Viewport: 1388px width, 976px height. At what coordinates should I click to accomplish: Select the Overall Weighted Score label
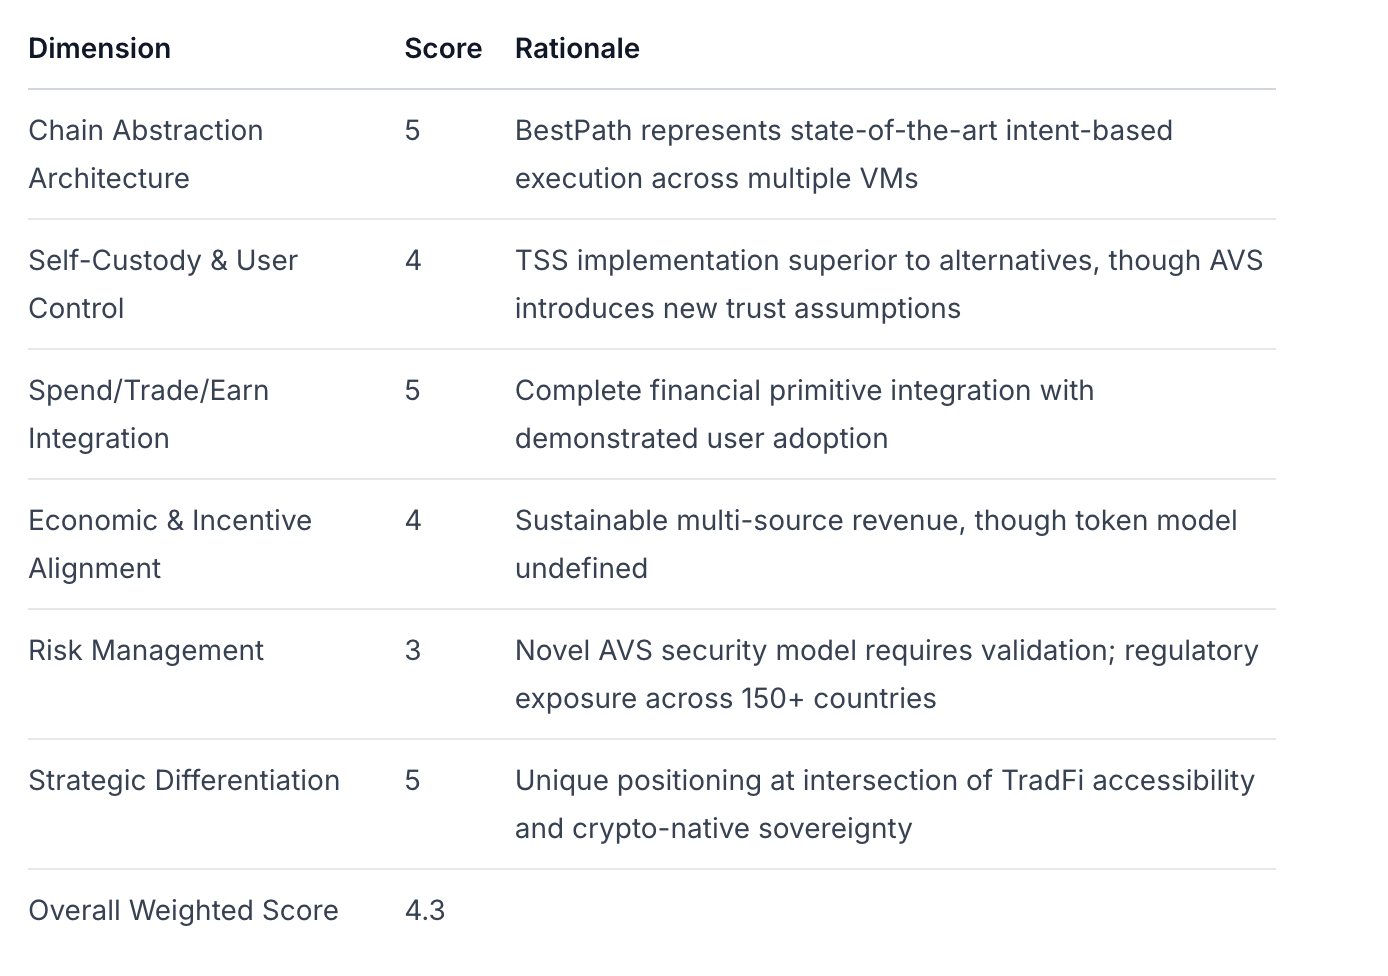pyautogui.click(x=183, y=910)
